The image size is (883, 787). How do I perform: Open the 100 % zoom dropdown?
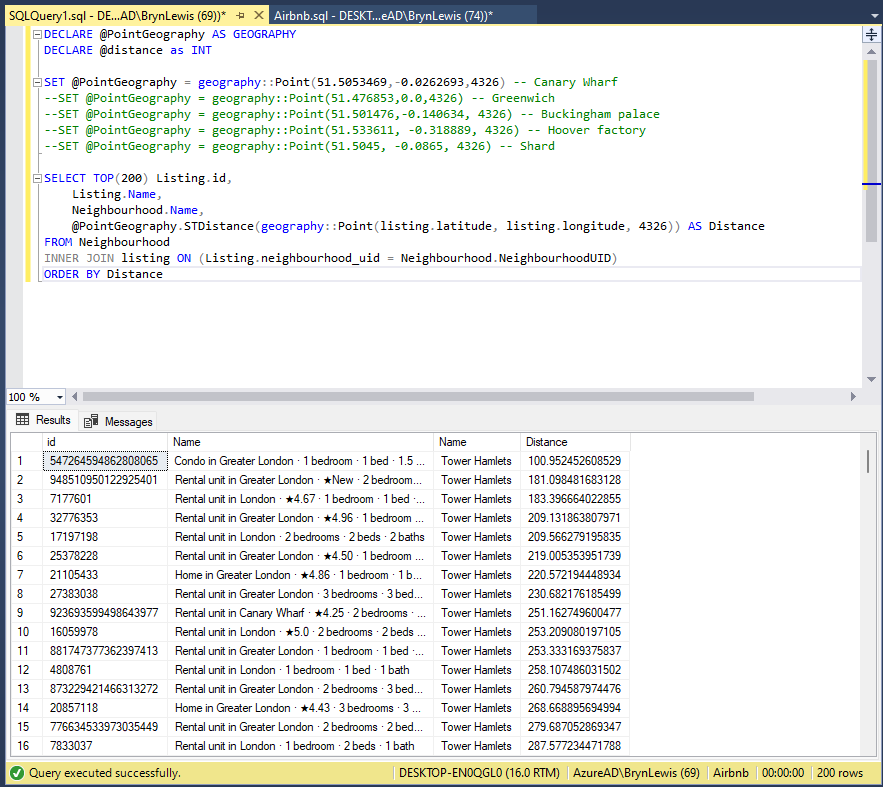coord(59,397)
